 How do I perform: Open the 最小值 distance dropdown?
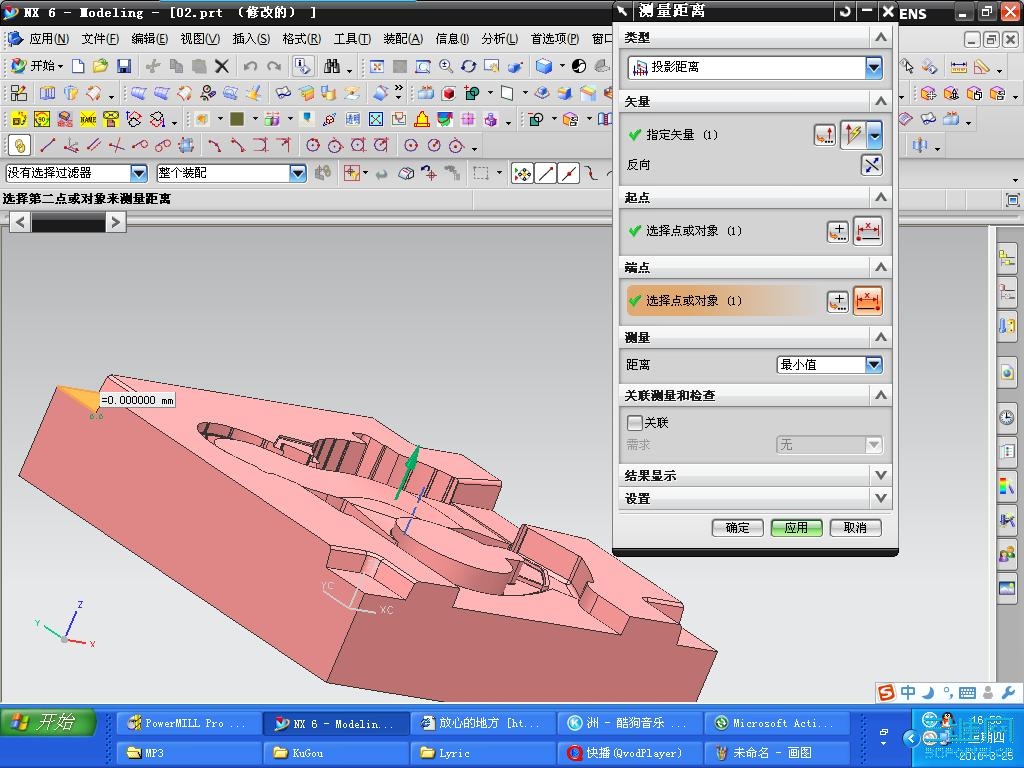click(x=874, y=364)
